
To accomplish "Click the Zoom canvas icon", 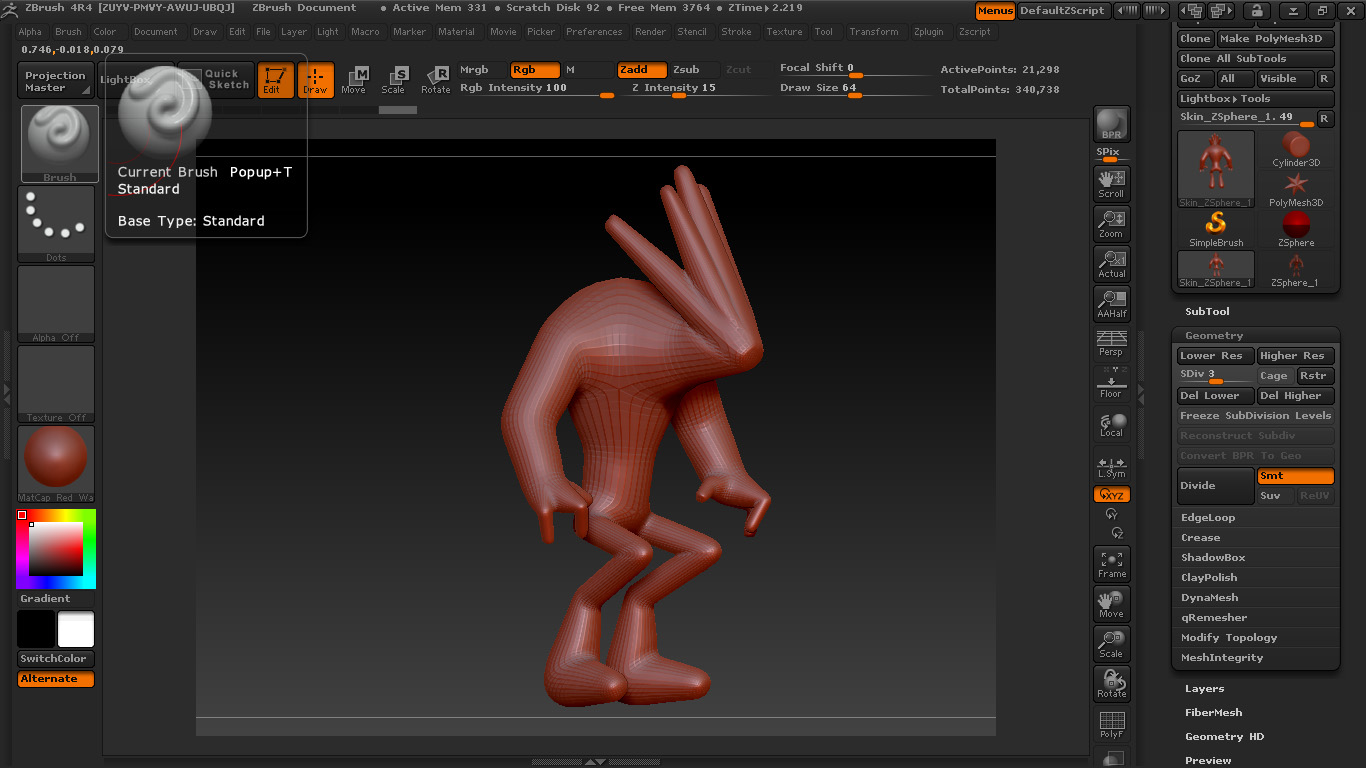I will point(1111,224).
